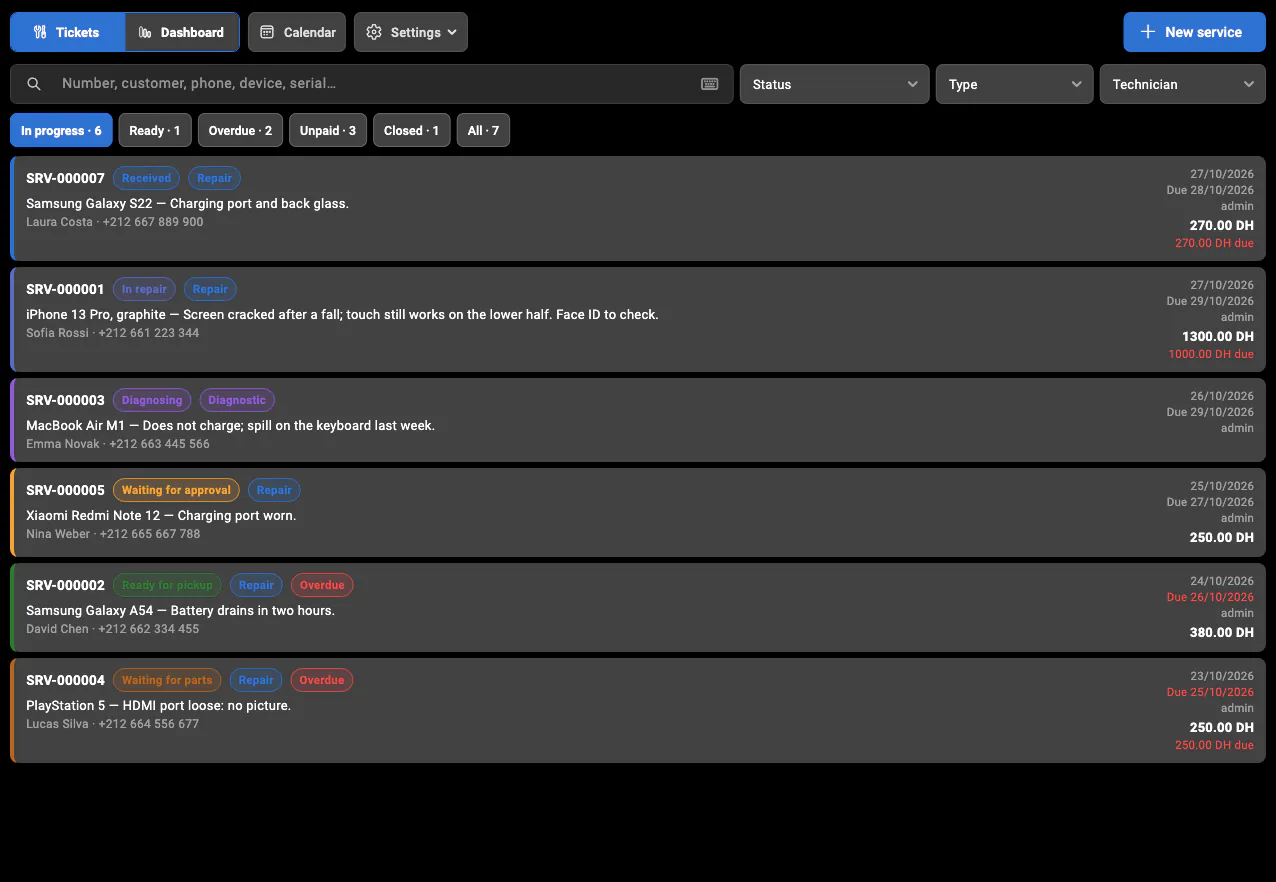Open ticket SRV-000002
1276x882 pixels.
(638, 607)
